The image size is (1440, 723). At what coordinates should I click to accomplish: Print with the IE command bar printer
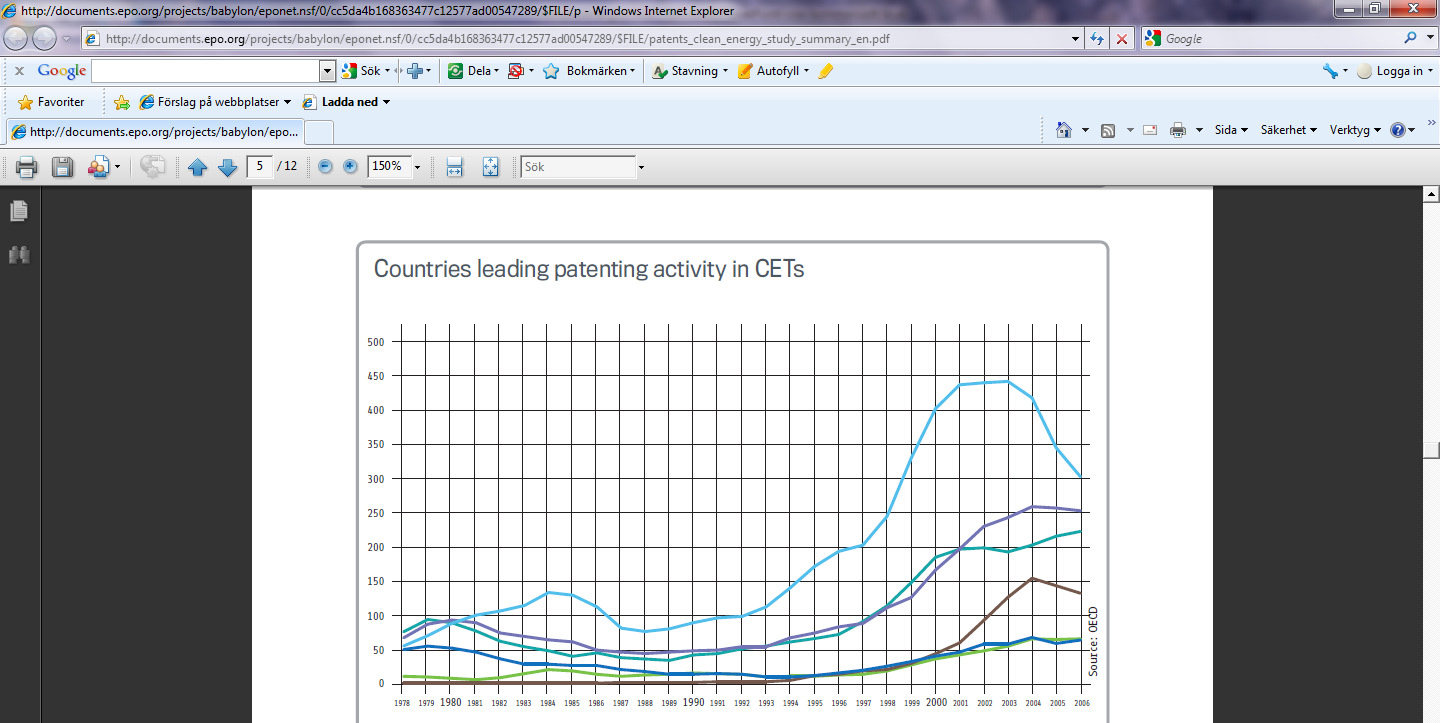coord(1178,130)
